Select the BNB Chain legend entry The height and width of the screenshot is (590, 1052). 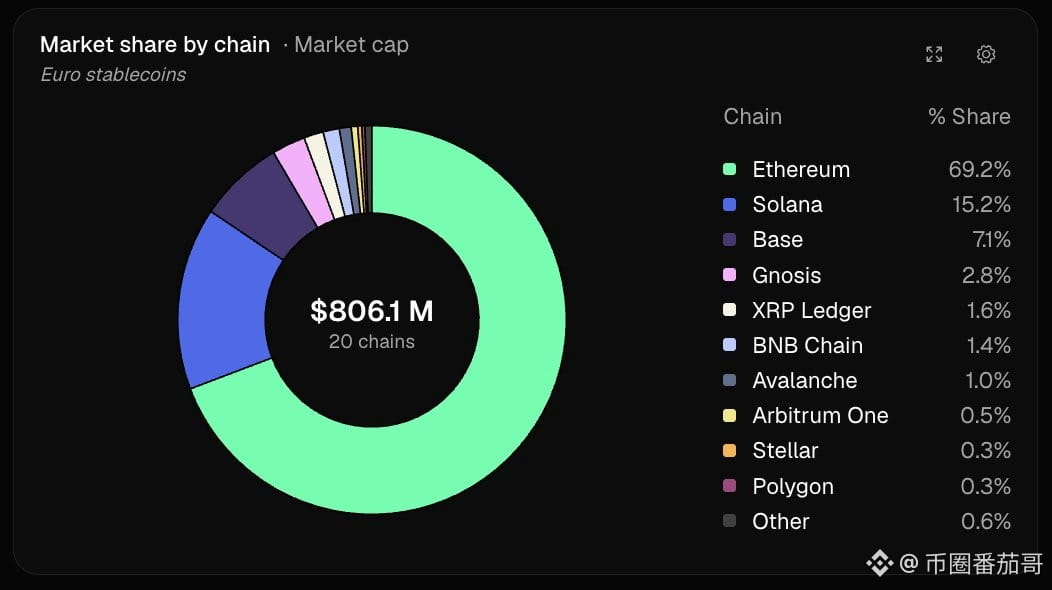(866, 345)
